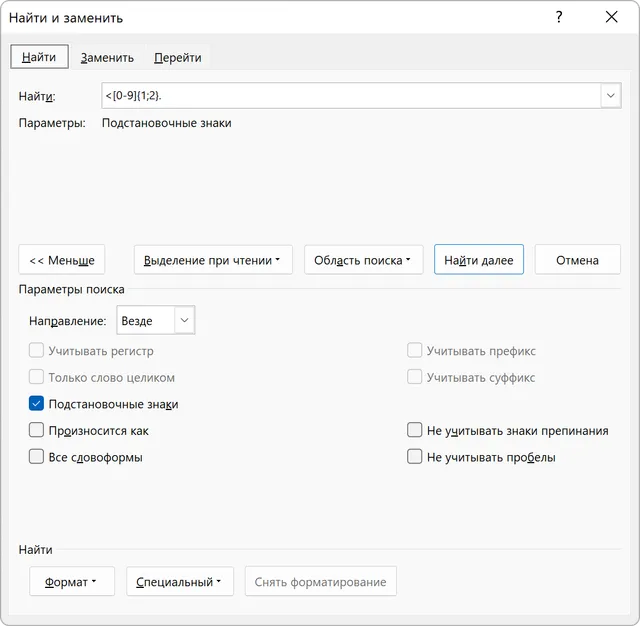This screenshot has width=640, height=626.
Task: Click the help question mark icon
Action: [559, 17]
